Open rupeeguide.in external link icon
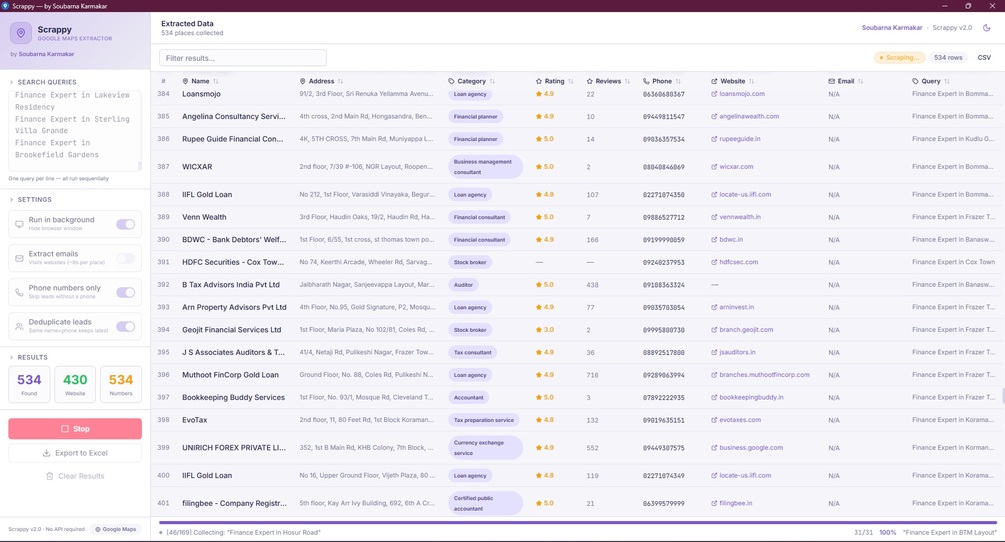This screenshot has height=542, width=1005. click(x=714, y=139)
